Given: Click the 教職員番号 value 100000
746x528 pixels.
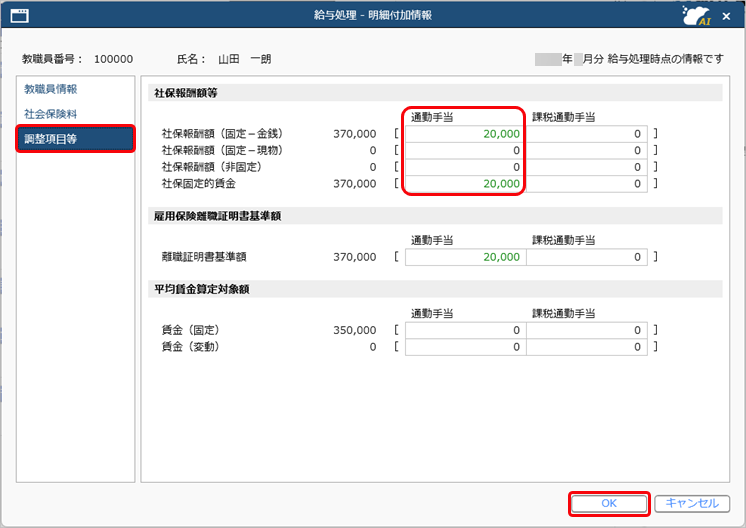Looking at the screenshot, I should [113, 59].
